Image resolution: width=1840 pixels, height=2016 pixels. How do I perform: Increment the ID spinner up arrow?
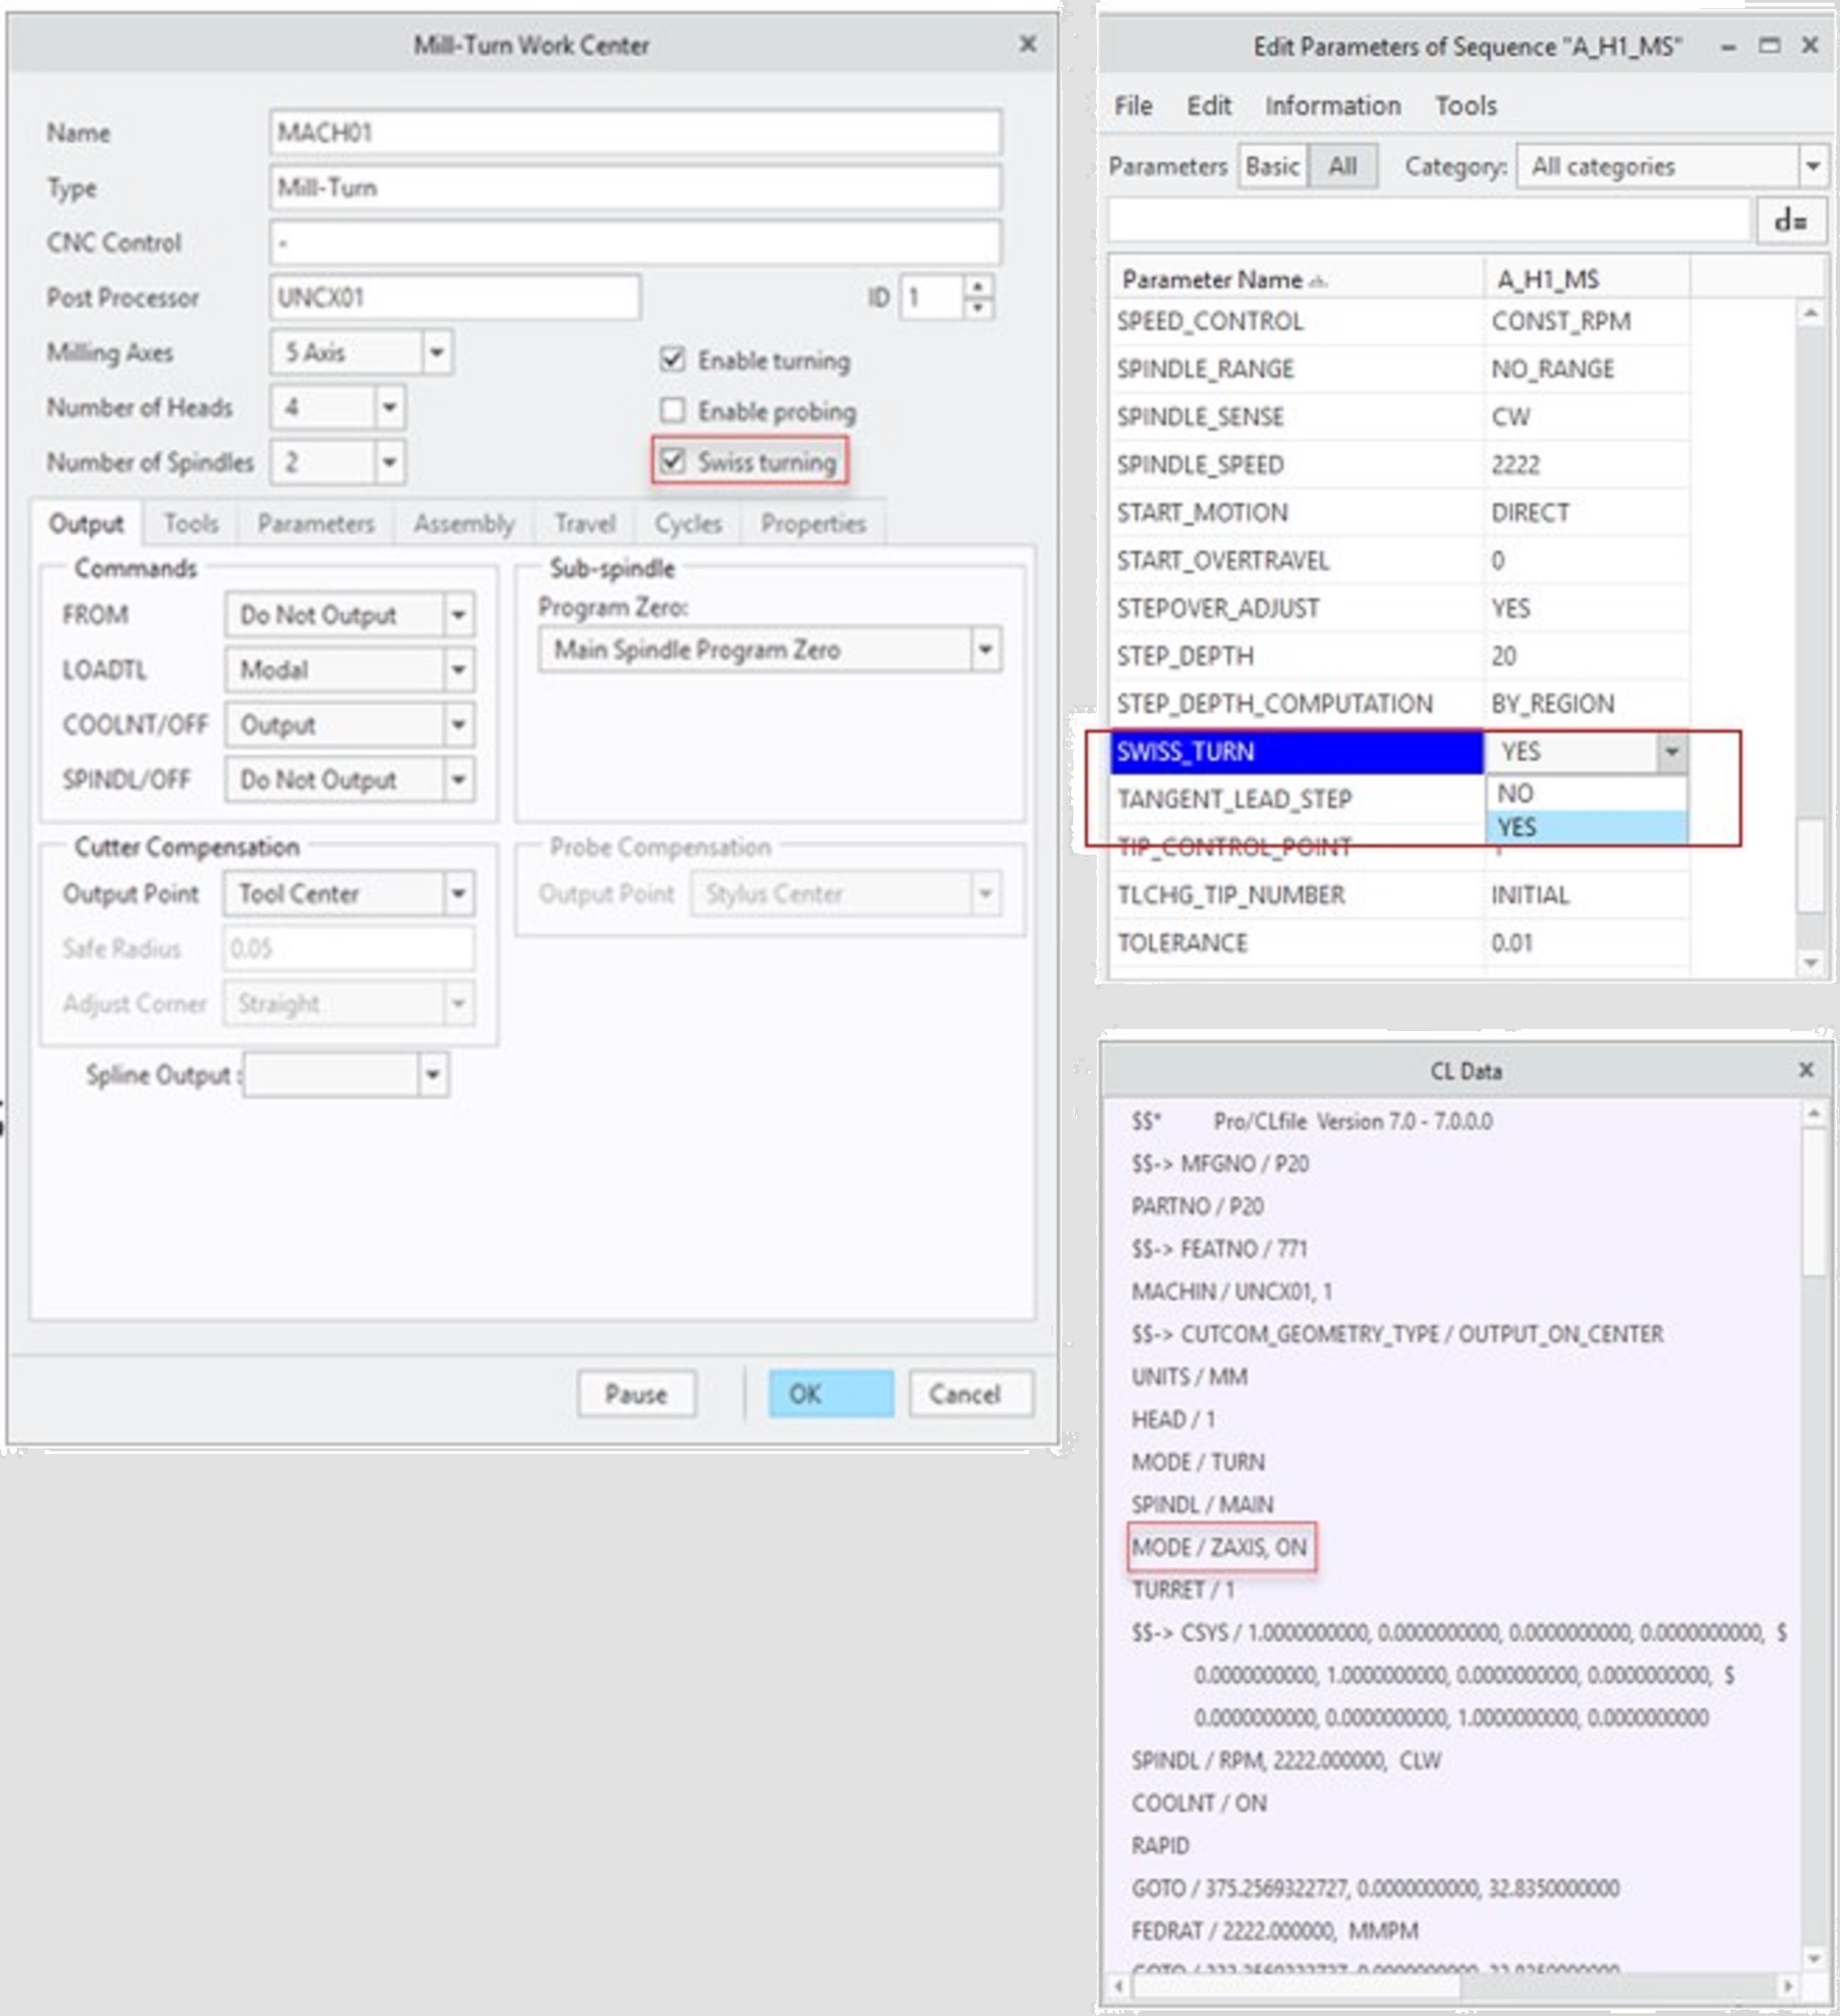click(978, 287)
